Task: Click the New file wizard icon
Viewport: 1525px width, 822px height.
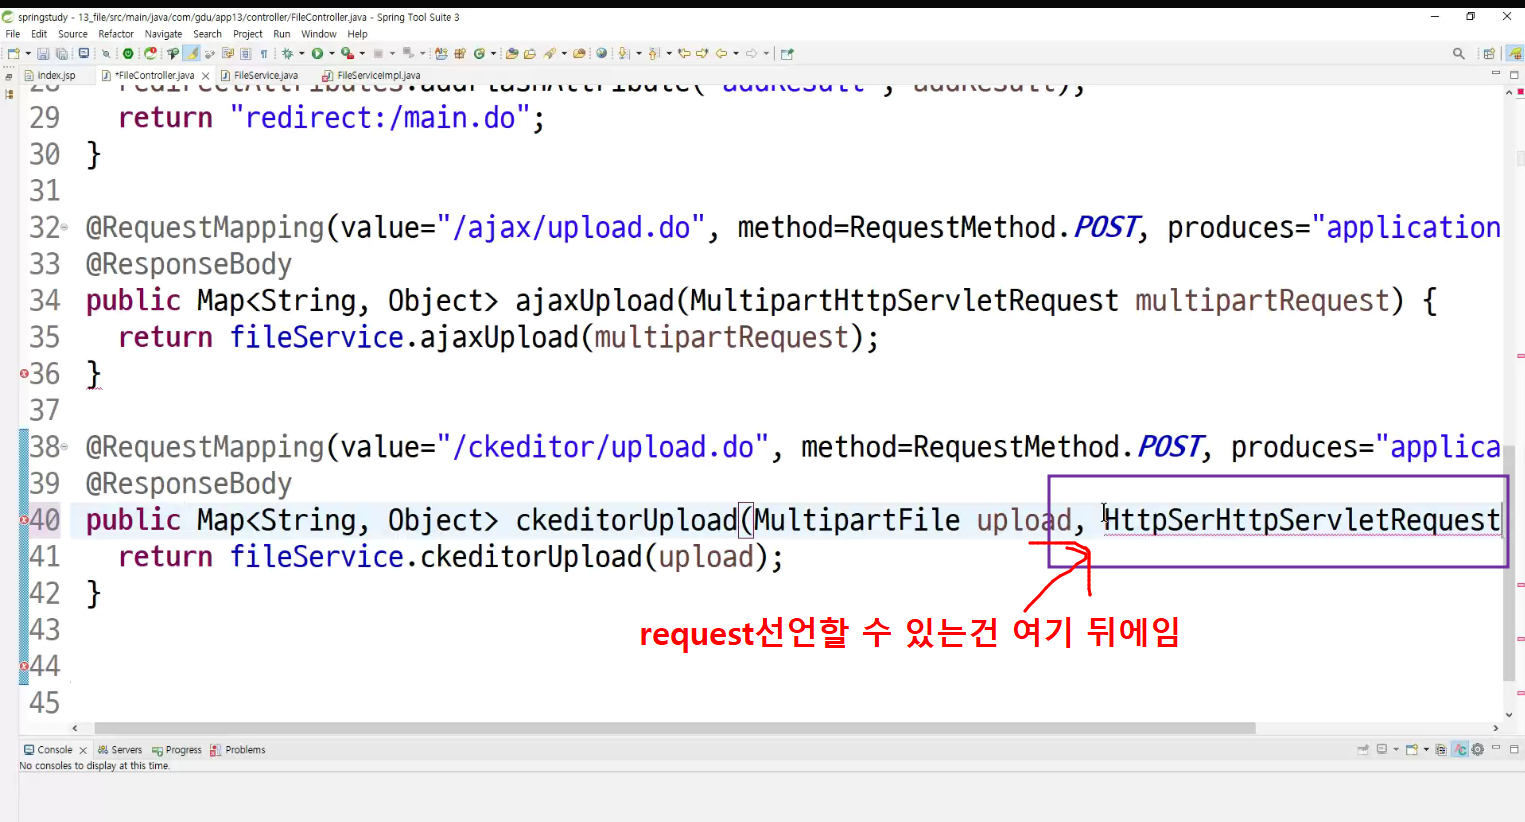Action: [x=14, y=54]
